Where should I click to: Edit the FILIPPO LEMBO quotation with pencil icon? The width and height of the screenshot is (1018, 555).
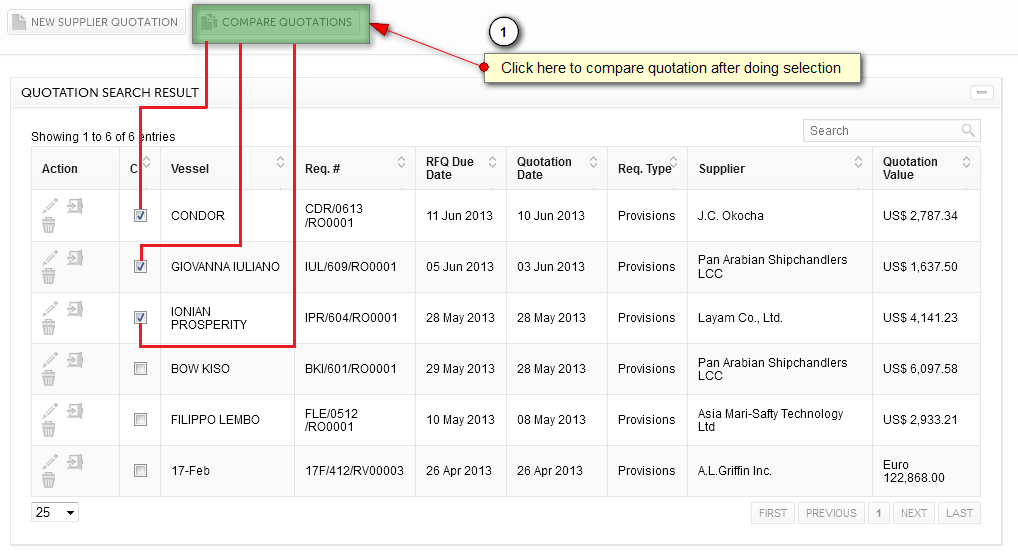[x=50, y=410]
